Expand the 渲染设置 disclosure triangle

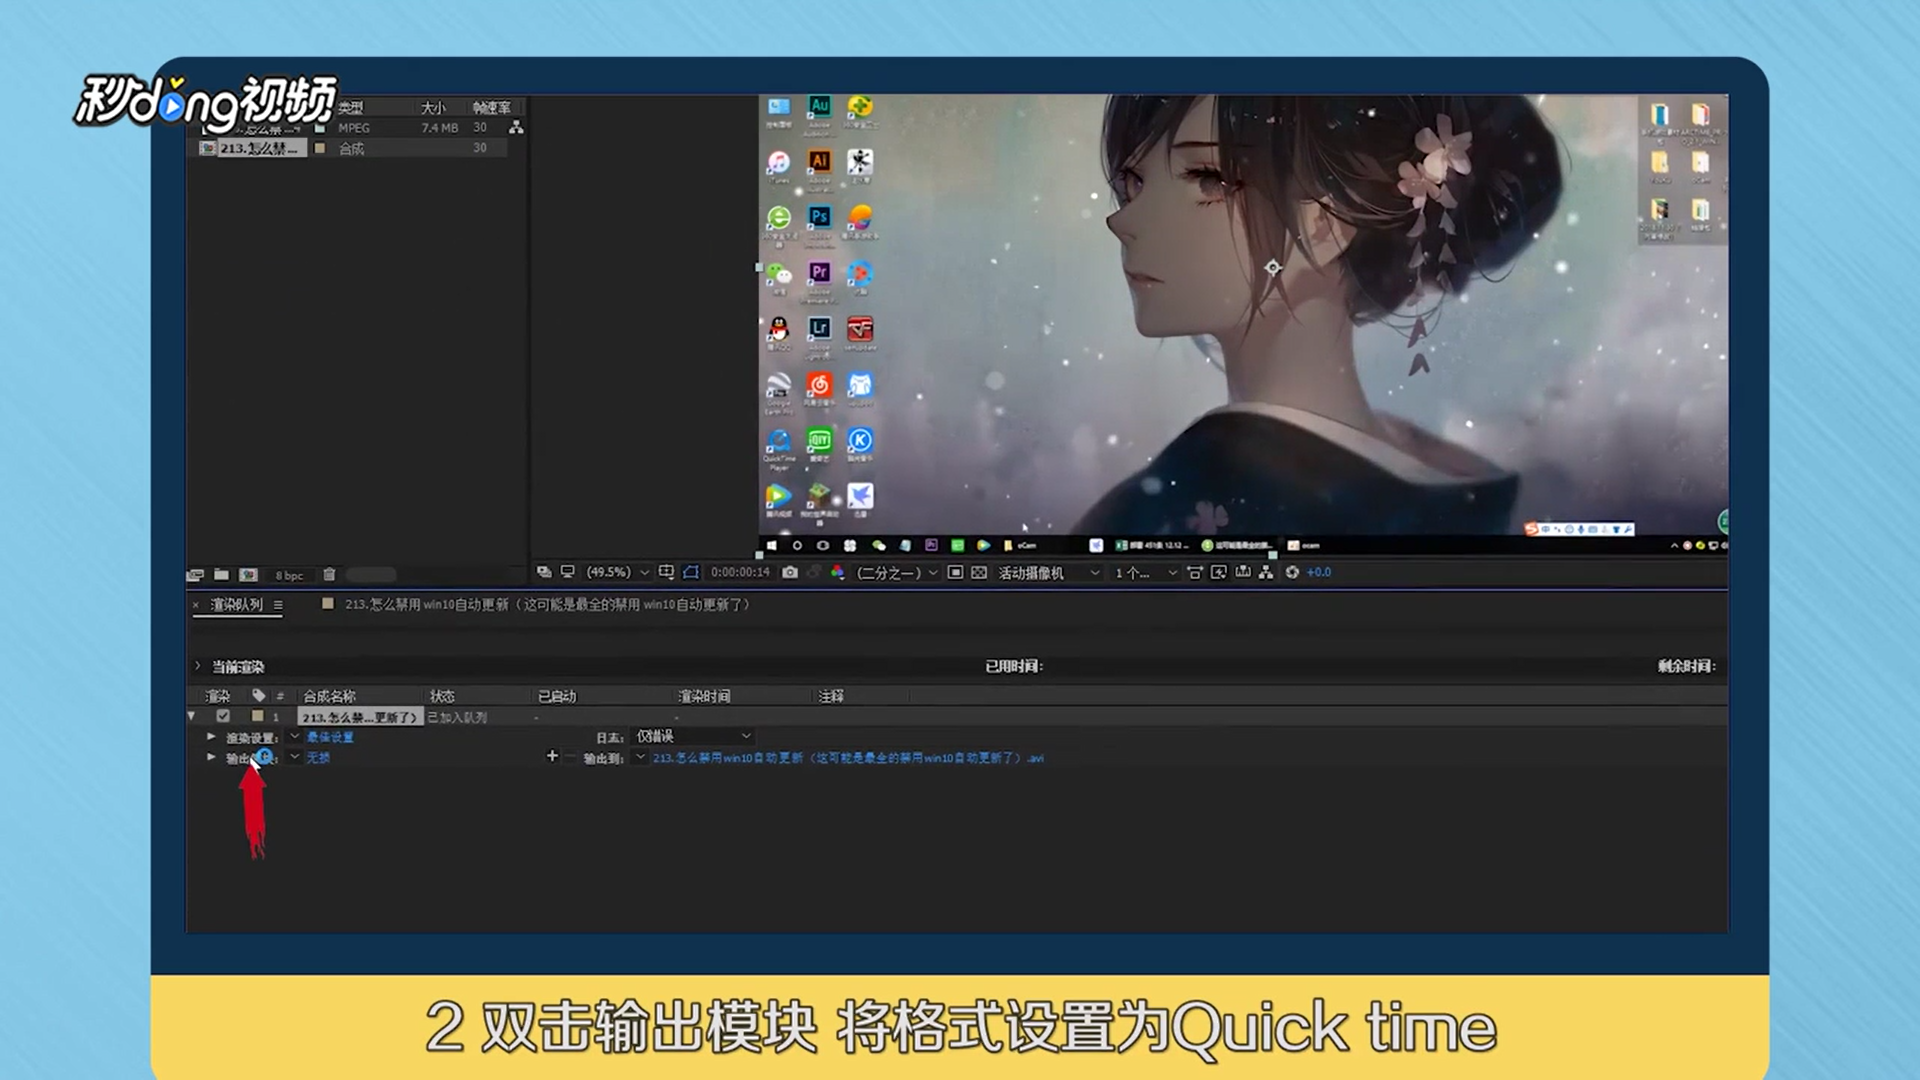[x=211, y=736]
